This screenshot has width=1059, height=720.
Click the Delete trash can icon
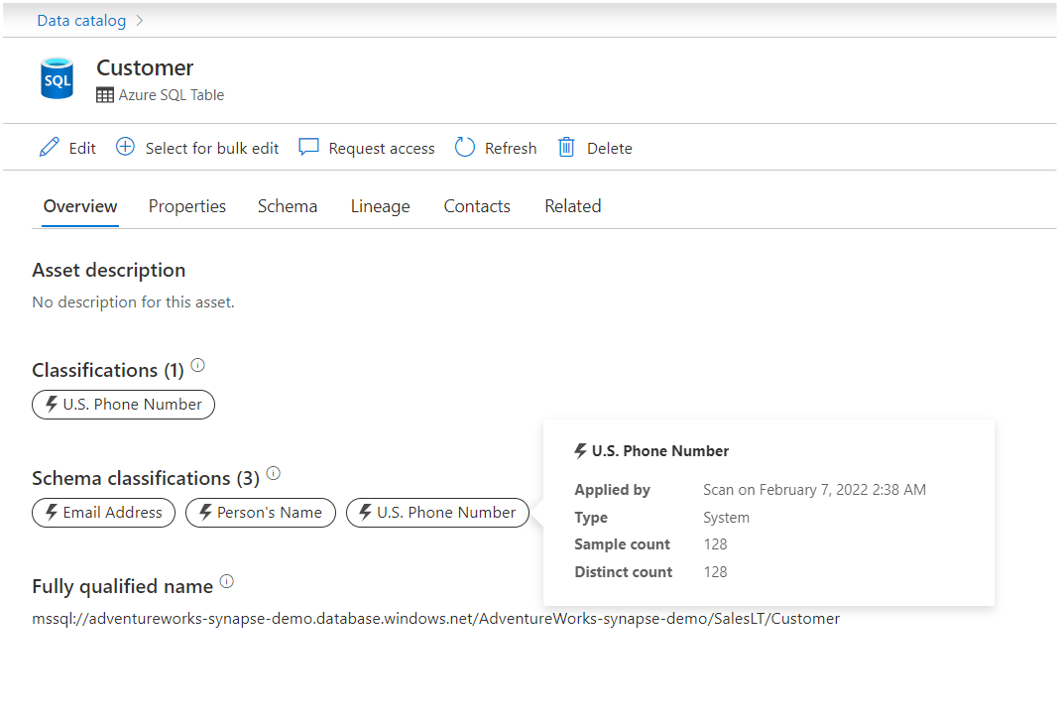[x=566, y=147]
